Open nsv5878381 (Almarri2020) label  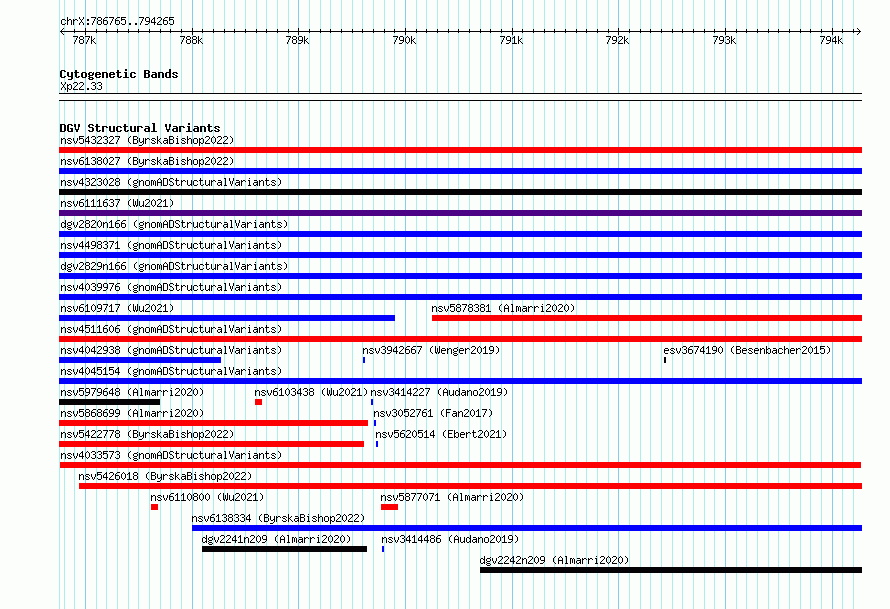pyautogui.click(x=503, y=308)
